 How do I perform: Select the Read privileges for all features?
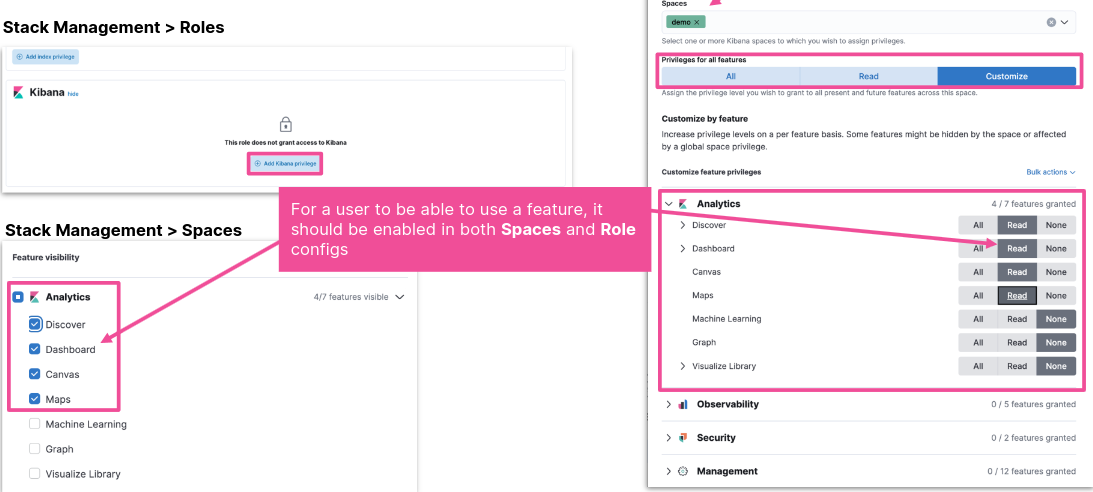[868, 76]
